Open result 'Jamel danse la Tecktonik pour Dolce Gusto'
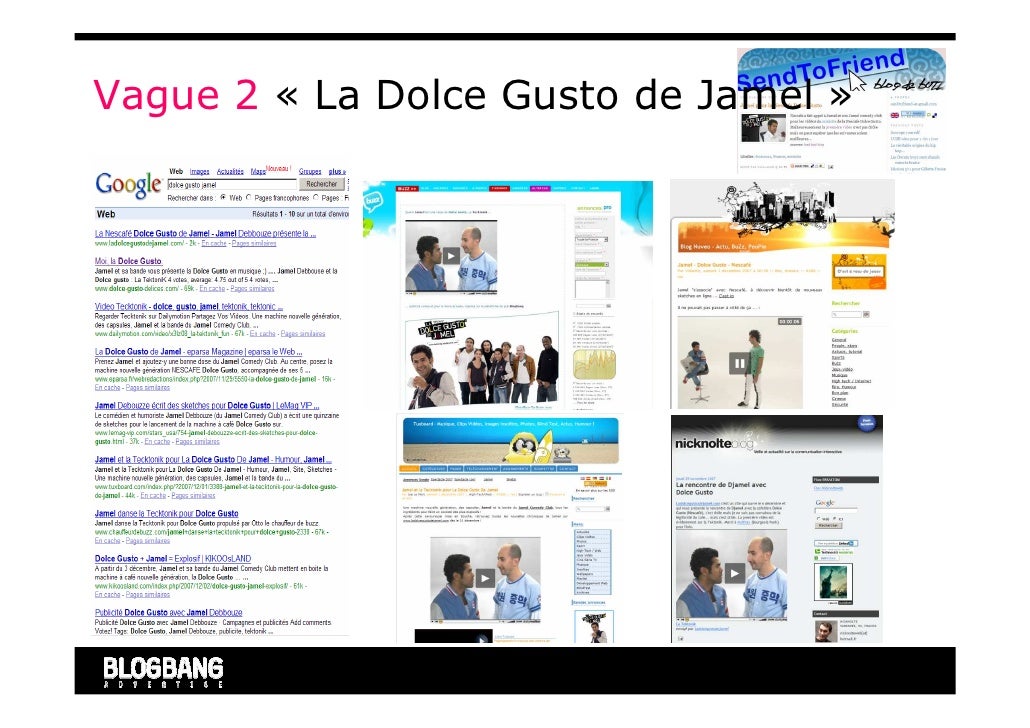The width and height of the screenshot is (1030, 728). click(x=167, y=513)
